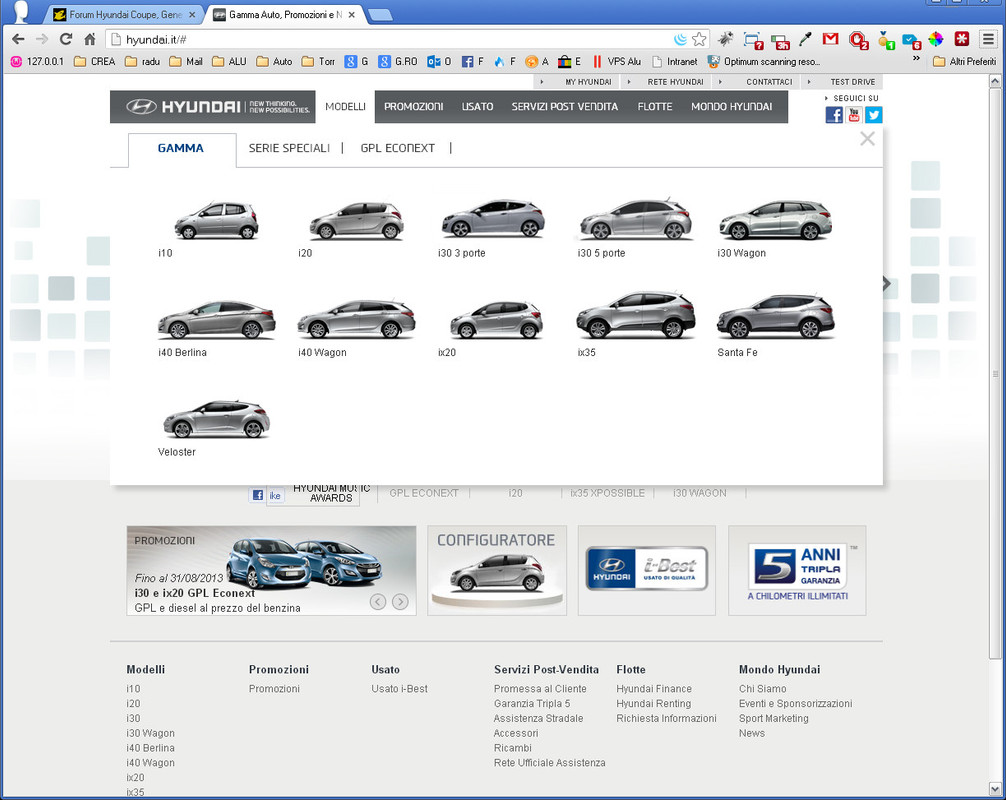
Task: Click the right carousel arrow beside overlay
Action: [x=887, y=284]
